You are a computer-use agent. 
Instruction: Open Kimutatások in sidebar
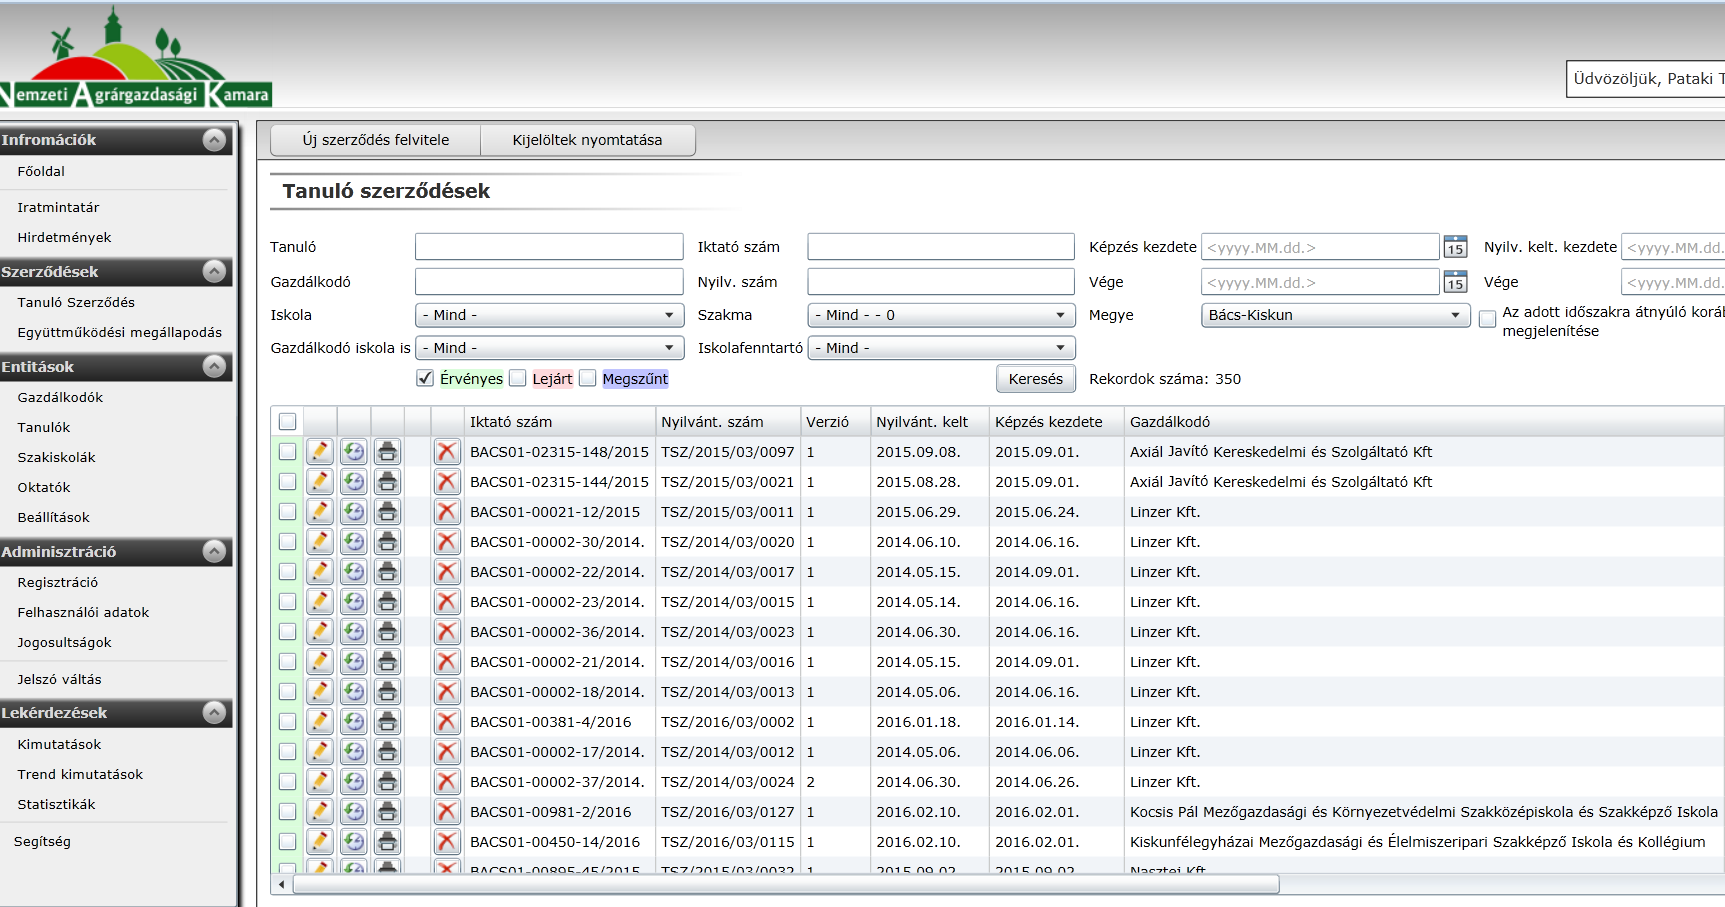point(59,744)
